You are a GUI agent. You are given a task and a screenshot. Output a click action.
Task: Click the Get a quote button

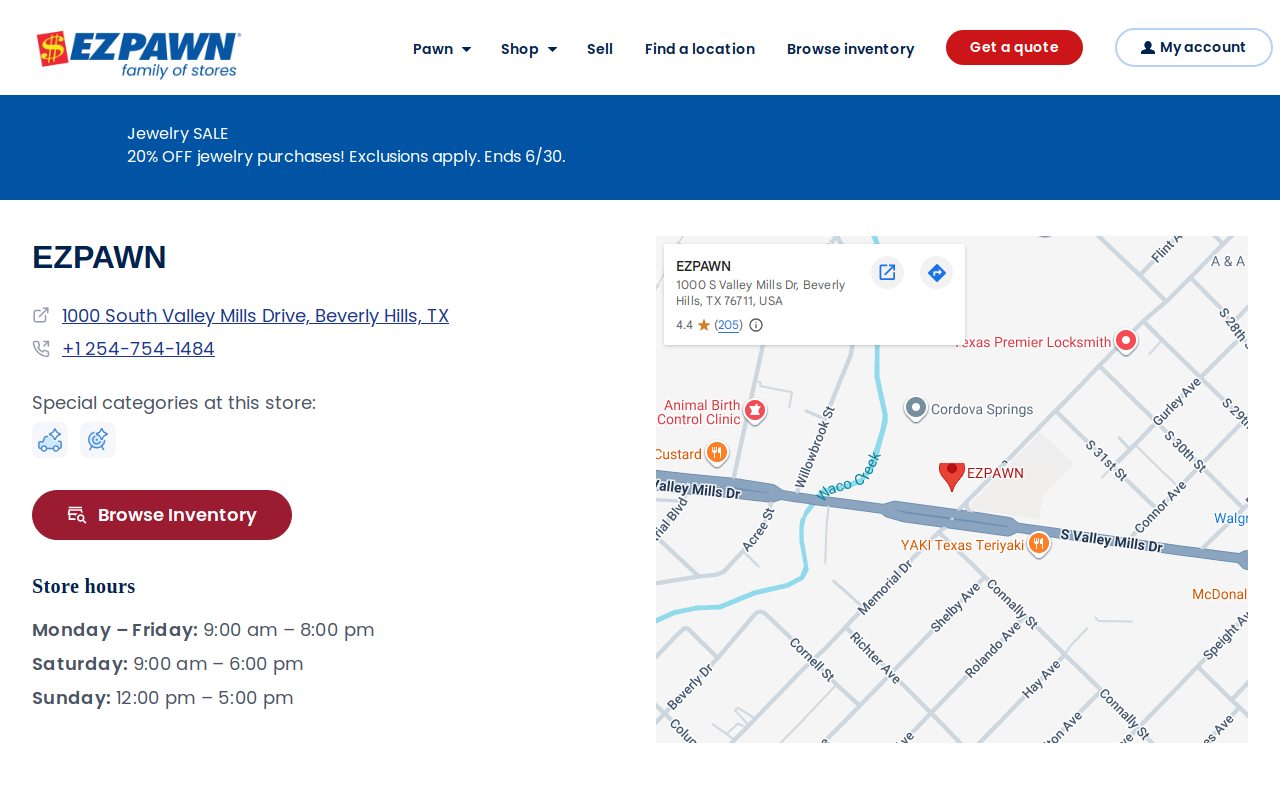point(1014,47)
